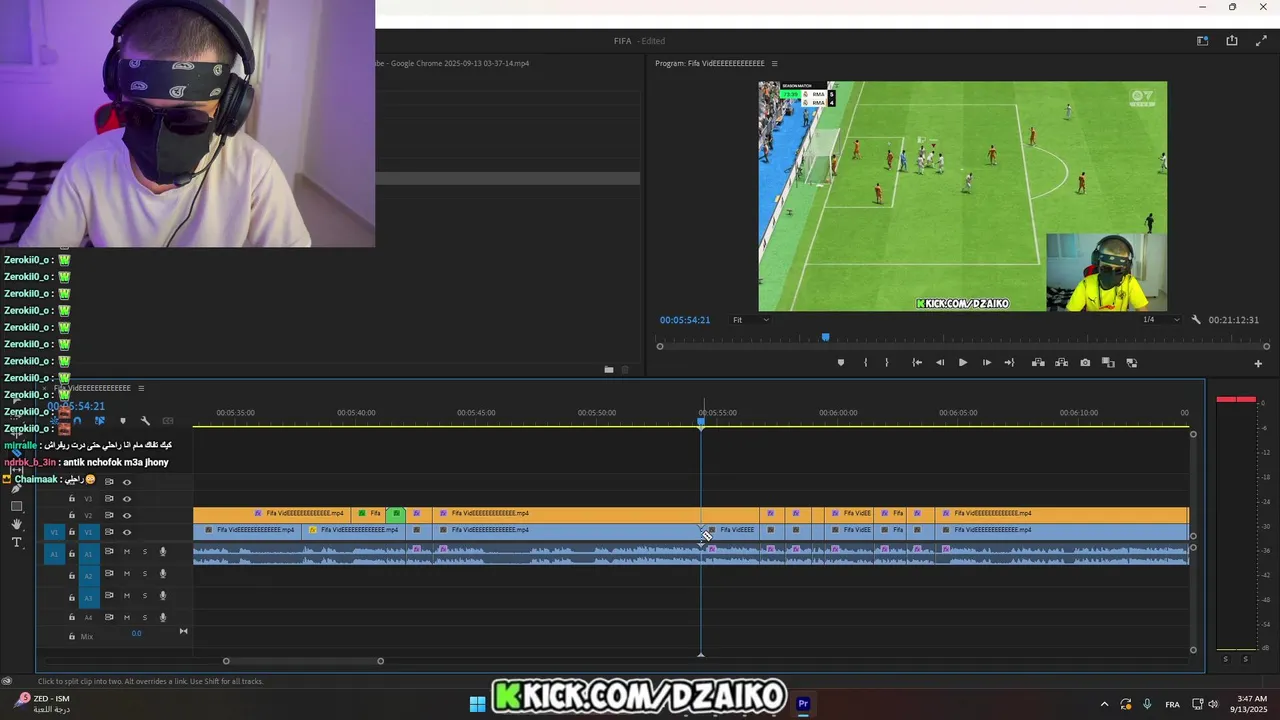
Task: Mute audio track A1
Action: (127, 552)
